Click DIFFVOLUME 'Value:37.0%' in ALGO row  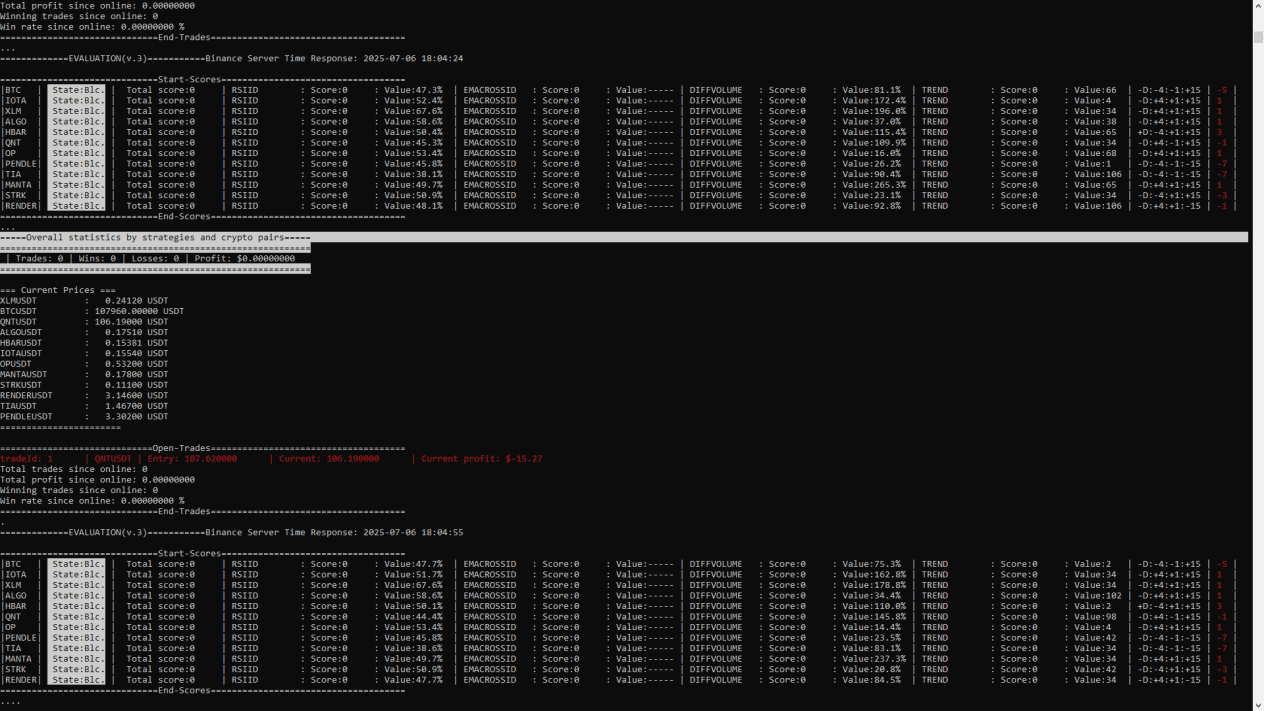pyautogui.click(x=871, y=121)
